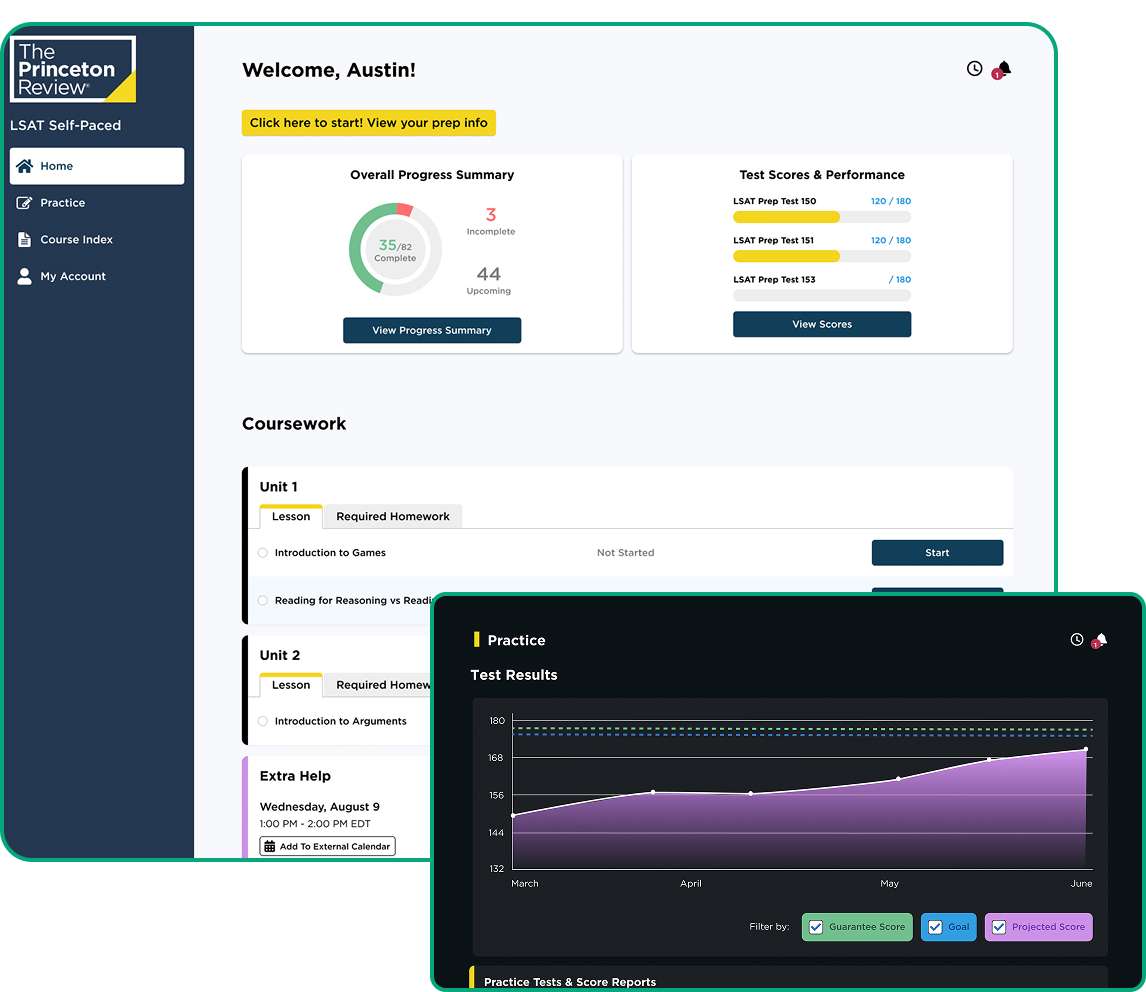Toggle the Guarantee Score filter checkbox
This screenshot has width=1146, height=992.
(816, 927)
